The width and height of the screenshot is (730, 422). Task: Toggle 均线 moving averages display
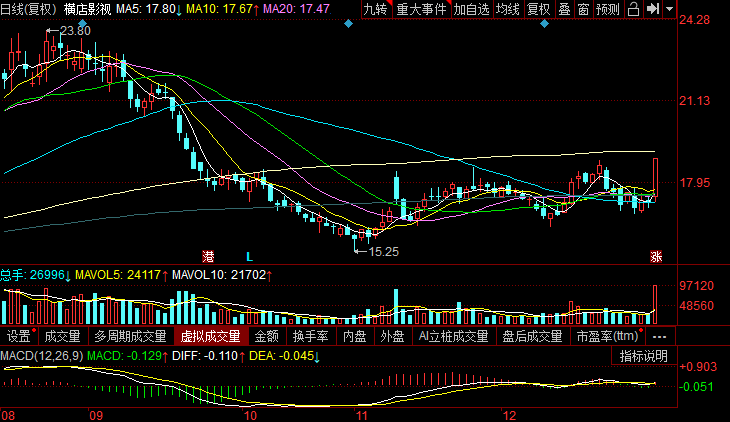click(x=507, y=9)
